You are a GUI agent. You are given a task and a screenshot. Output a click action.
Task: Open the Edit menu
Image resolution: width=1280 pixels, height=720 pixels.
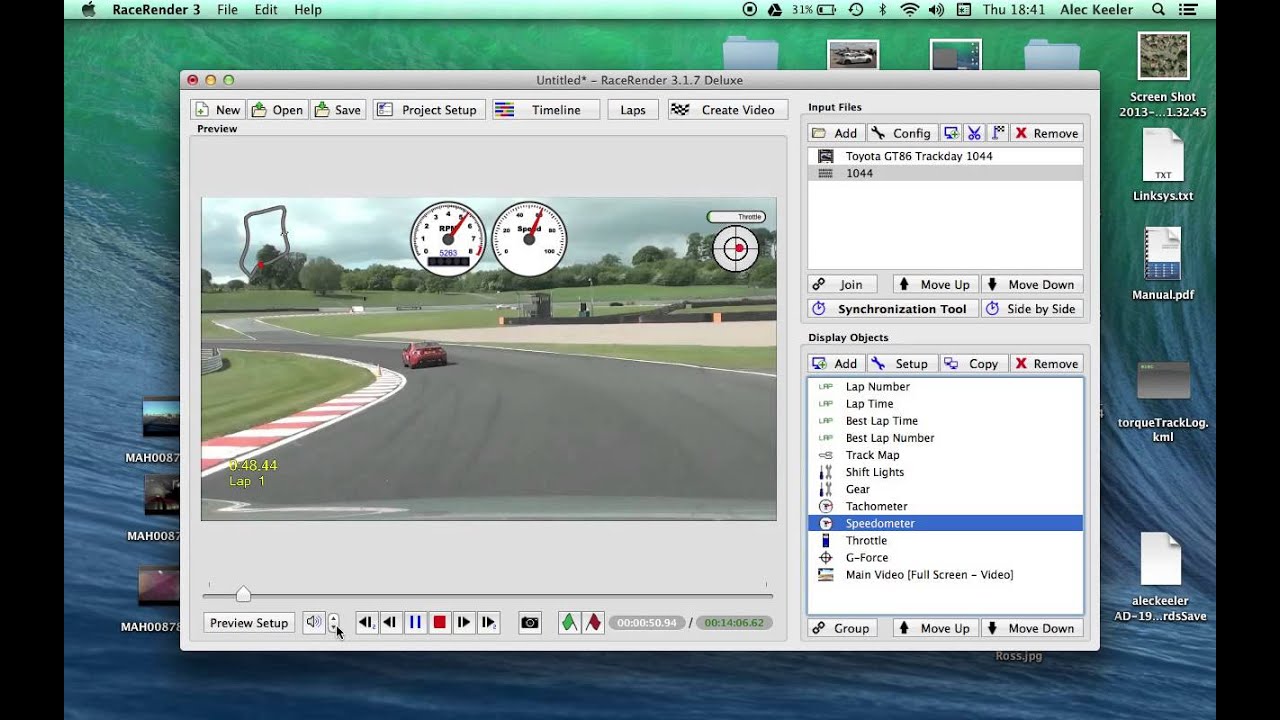[266, 9]
